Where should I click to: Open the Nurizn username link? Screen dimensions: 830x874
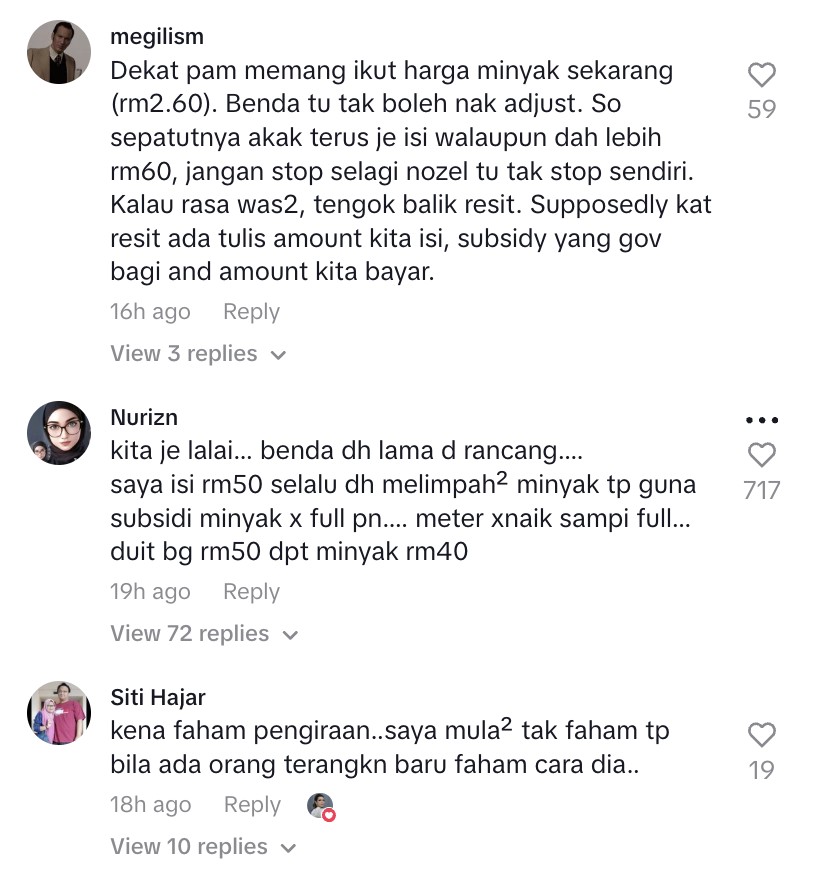click(x=144, y=417)
